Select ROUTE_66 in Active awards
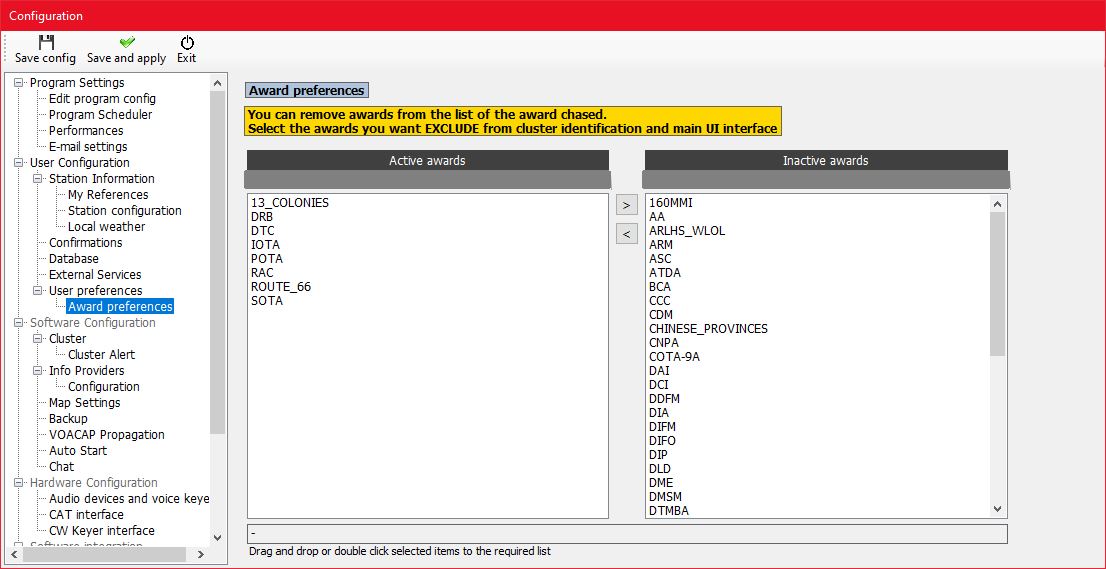 pos(281,286)
